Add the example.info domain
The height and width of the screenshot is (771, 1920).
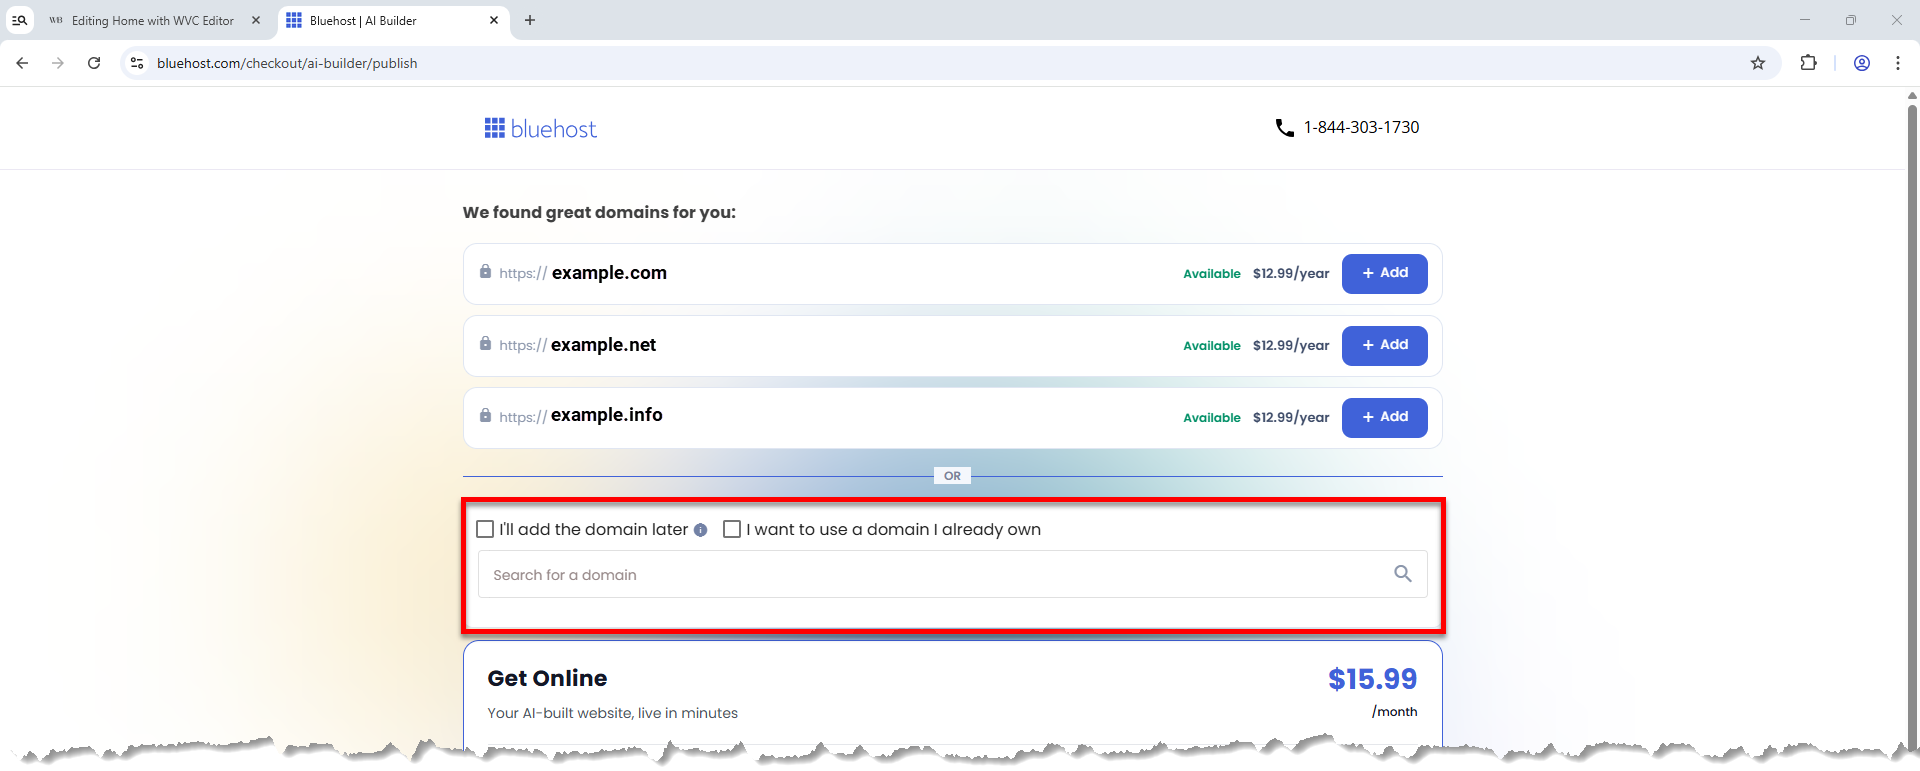pos(1384,417)
